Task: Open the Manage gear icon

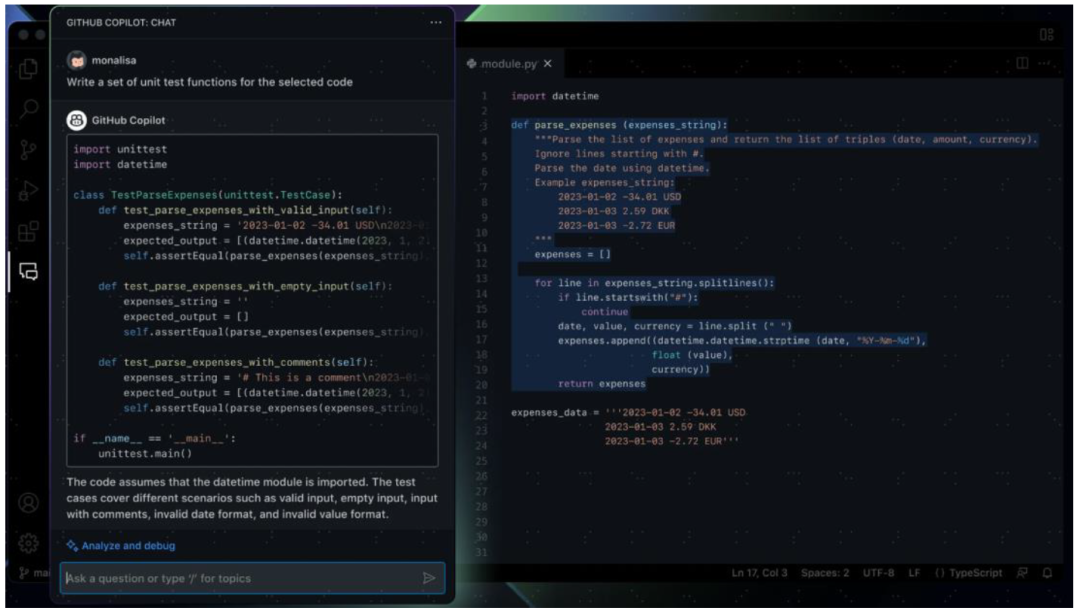Action: click(x=28, y=543)
